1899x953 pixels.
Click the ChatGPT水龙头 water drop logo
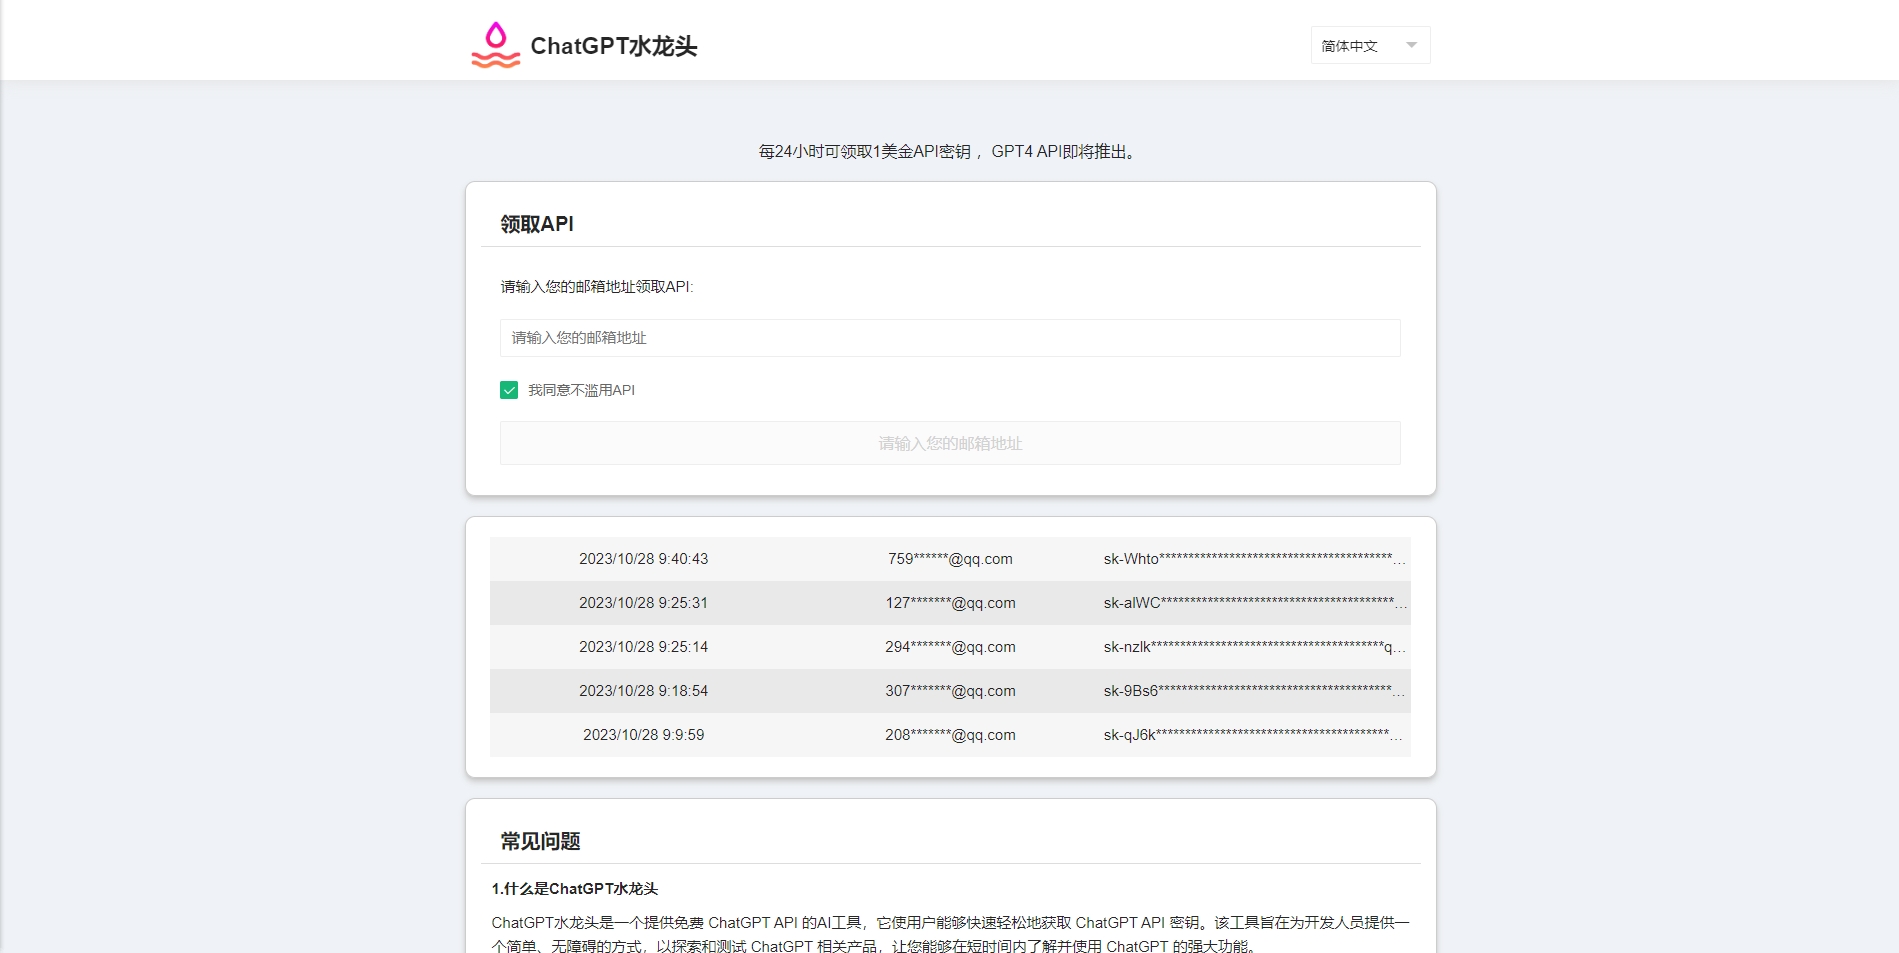pos(496,45)
